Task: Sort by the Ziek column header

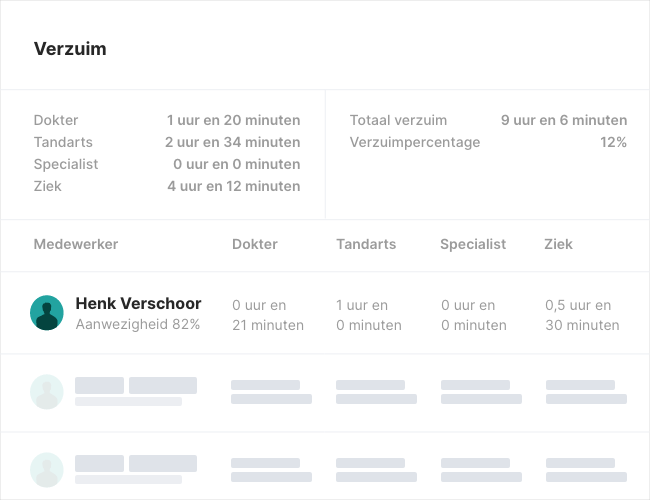Action: (x=558, y=244)
